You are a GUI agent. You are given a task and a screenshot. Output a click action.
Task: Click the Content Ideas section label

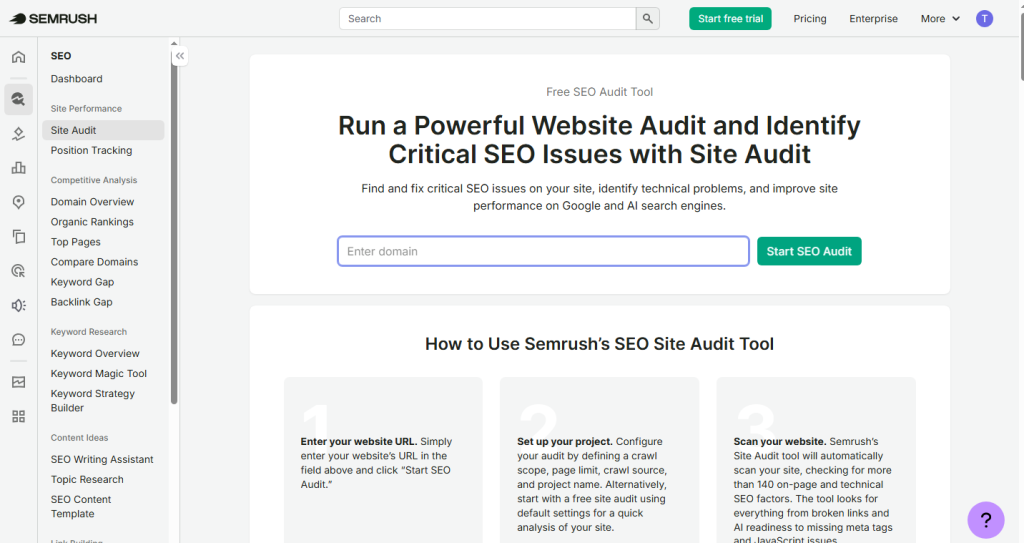tap(80, 438)
